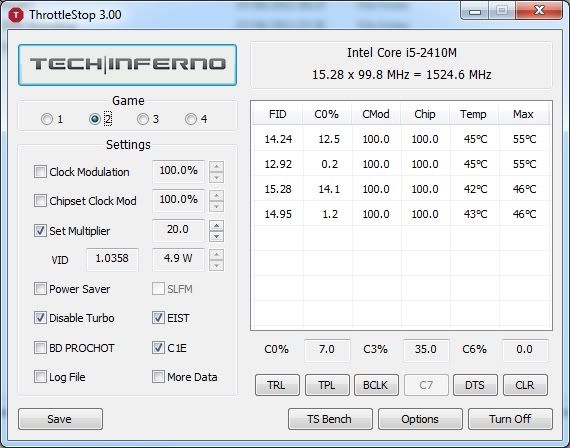Screen dimensions: 570x448
Task: Click Clock Modulation down spinner arrow
Action: [217, 177]
